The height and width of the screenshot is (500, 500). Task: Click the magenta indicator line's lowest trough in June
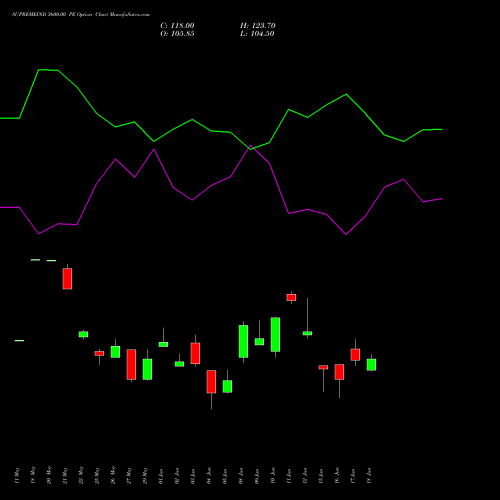346,234
